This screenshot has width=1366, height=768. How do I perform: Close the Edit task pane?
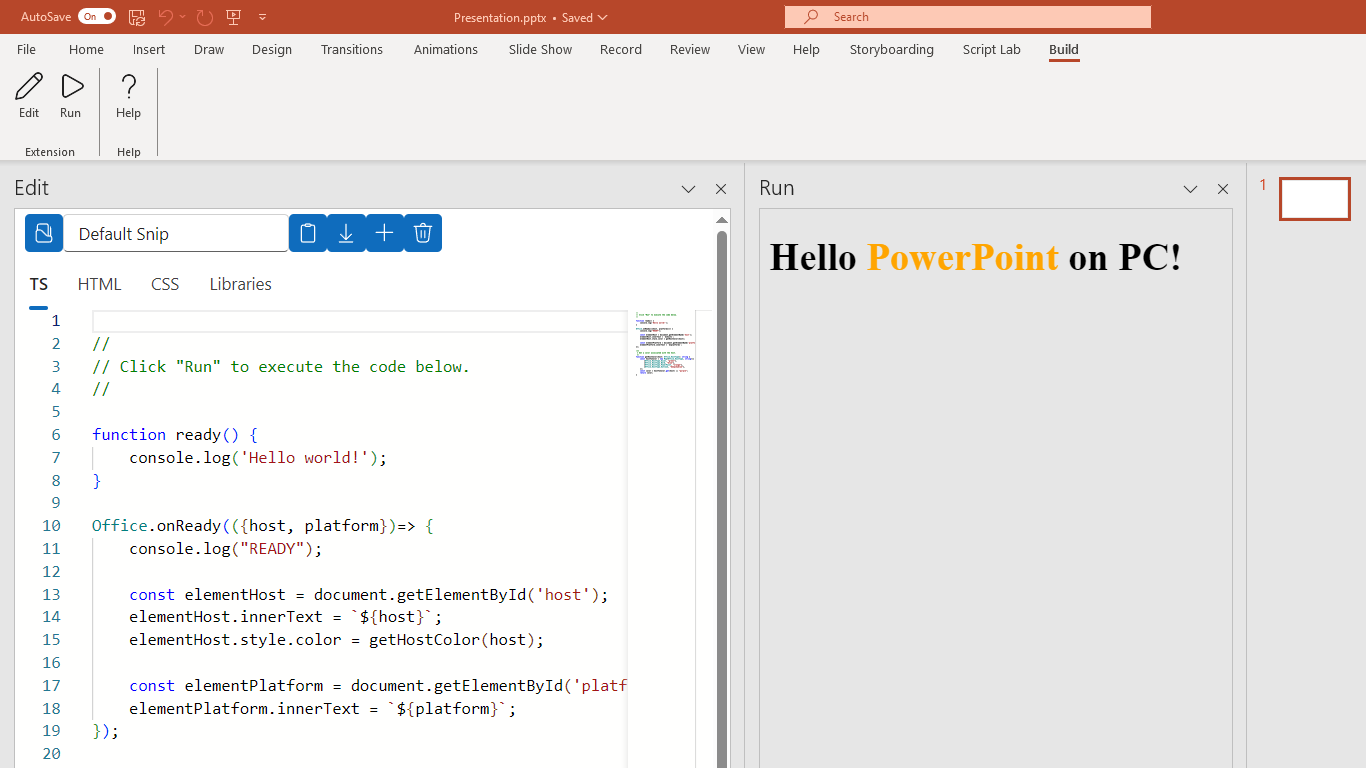[721, 189]
